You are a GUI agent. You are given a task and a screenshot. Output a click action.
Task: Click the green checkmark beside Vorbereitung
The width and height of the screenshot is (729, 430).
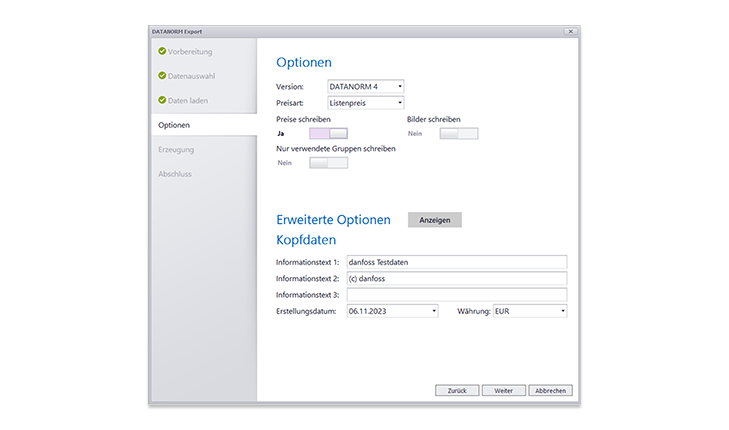pos(162,51)
